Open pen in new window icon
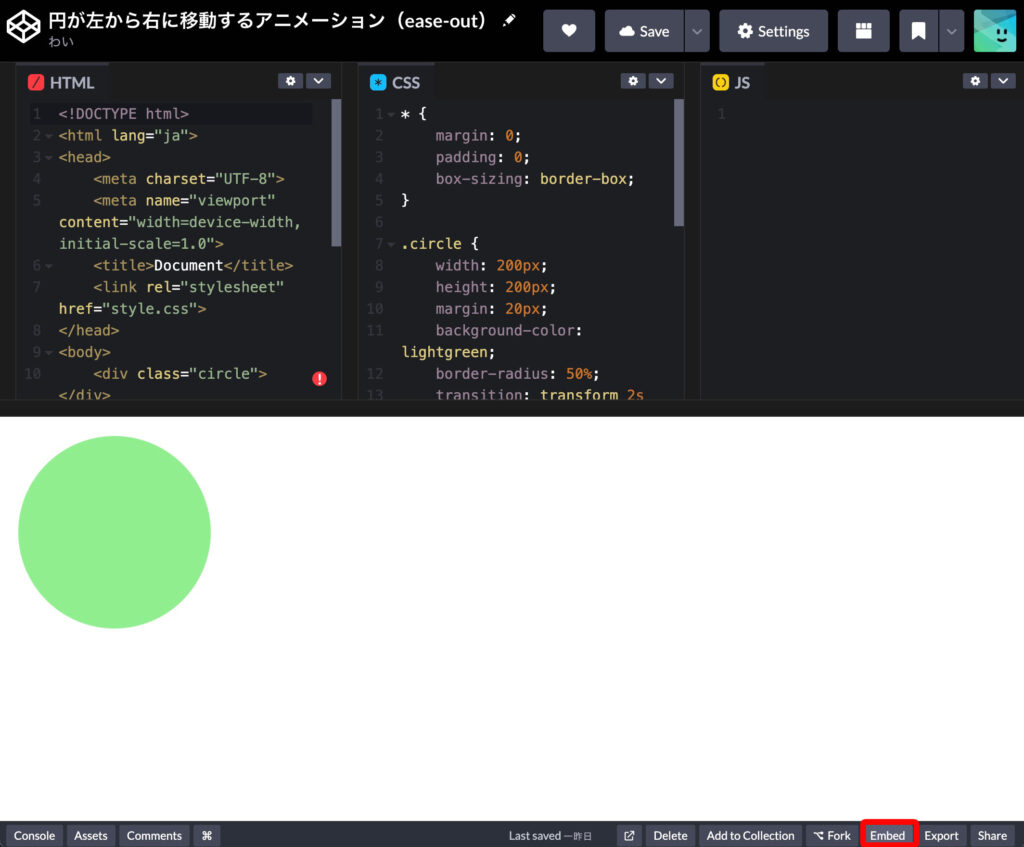This screenshot has height=847, width=1024. pyautogui.click(x=629, y=835)
